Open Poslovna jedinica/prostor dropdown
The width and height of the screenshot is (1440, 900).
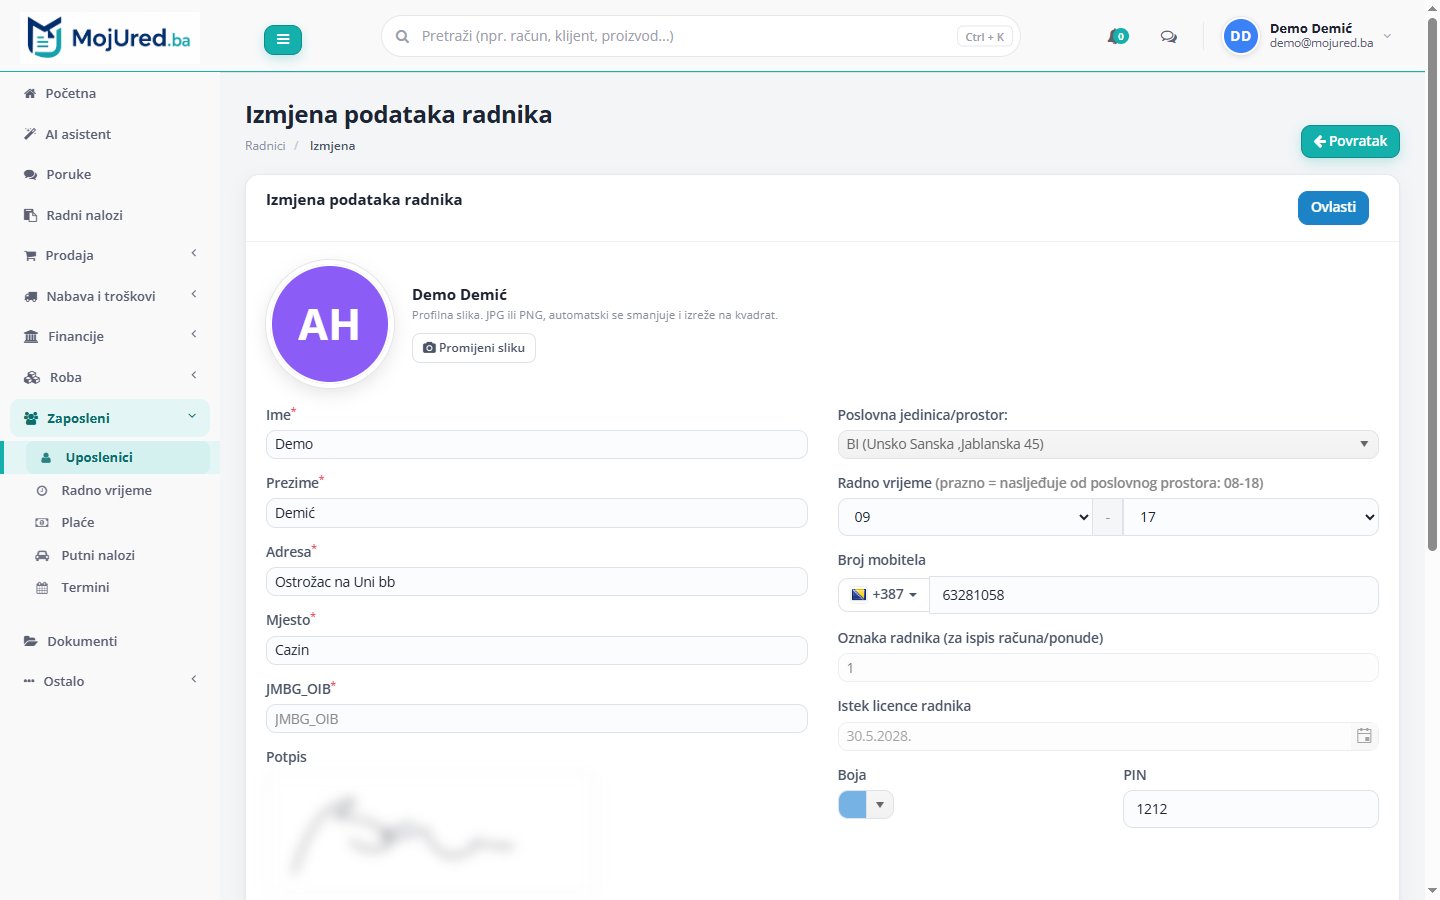[1108, 444]
